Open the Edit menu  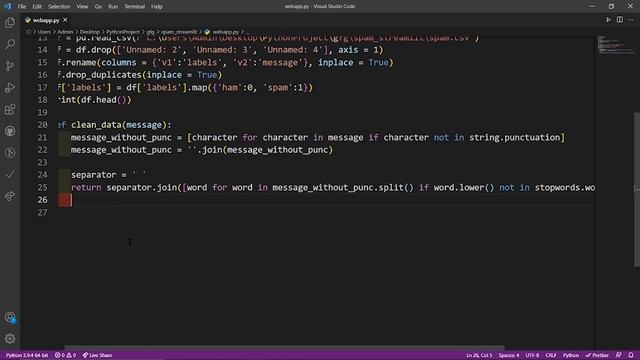tap(37, 7)
